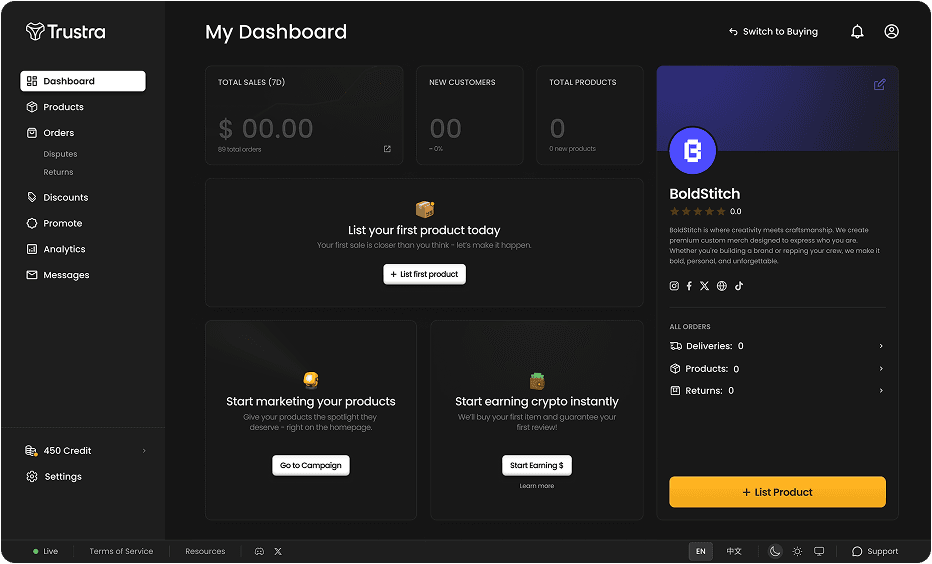932x564 pixels.
Task: Open Support chat
Action: 874,552
